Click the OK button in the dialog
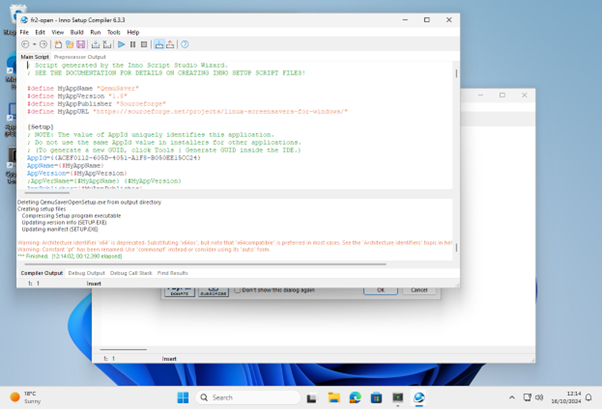This screenshot has width=602, height=409. click(x=380, y=291)
